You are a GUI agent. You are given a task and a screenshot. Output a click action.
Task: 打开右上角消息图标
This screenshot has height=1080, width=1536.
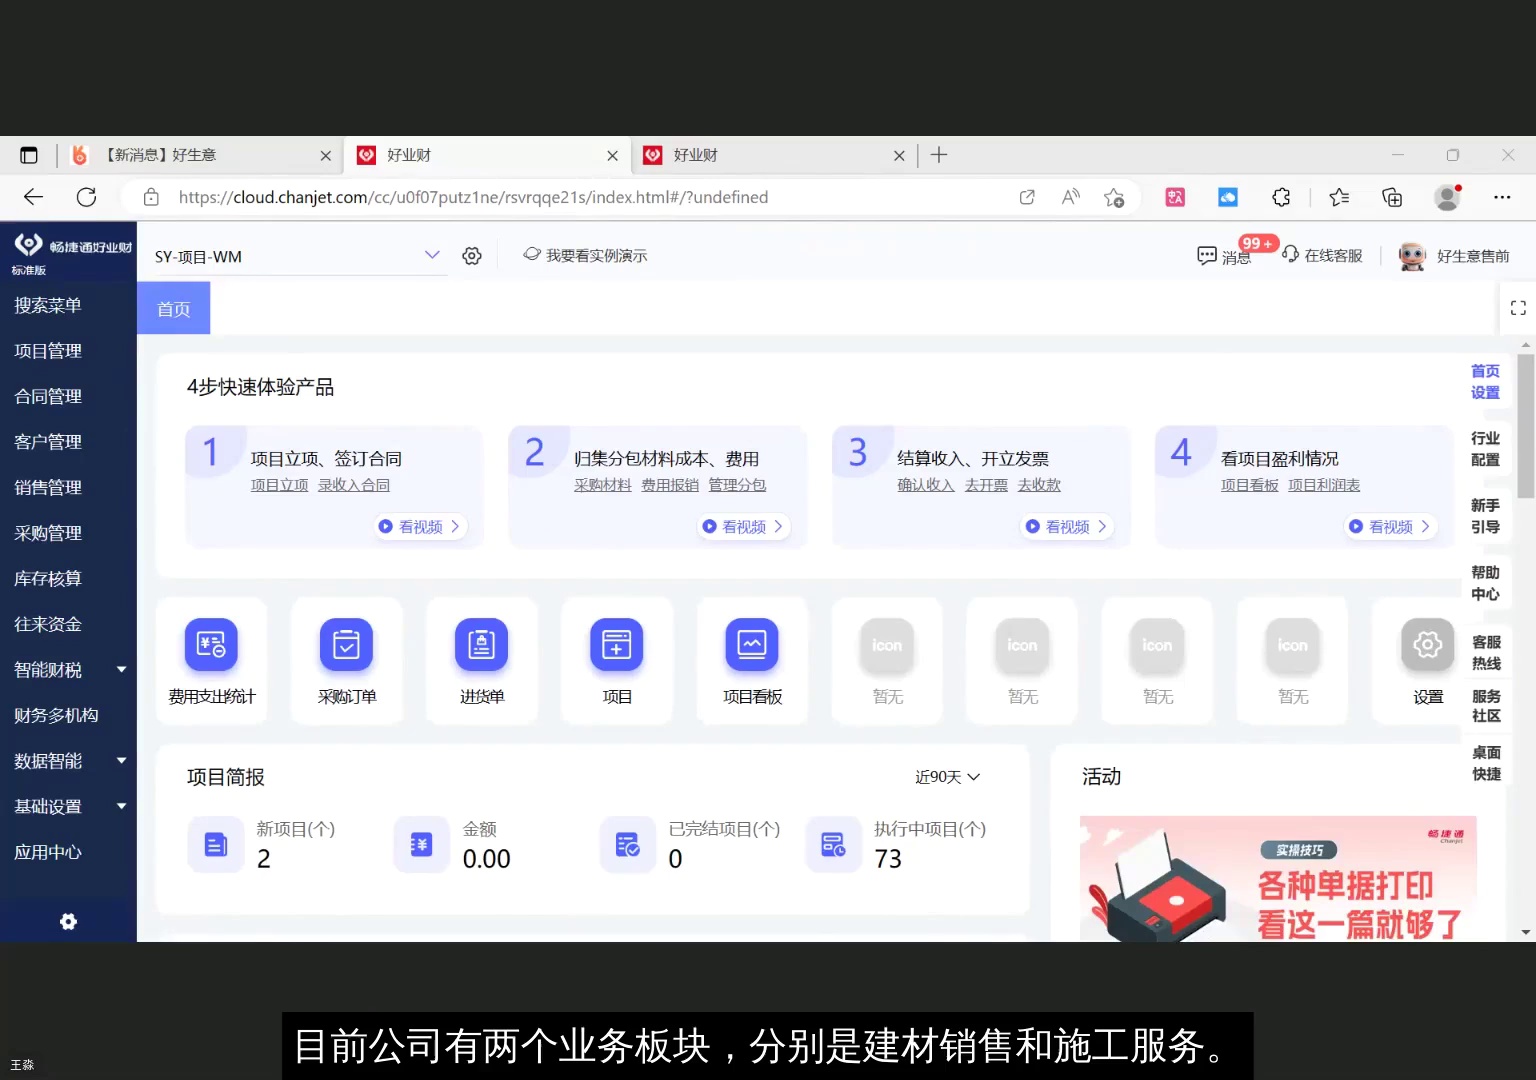tap(1209, 255)
